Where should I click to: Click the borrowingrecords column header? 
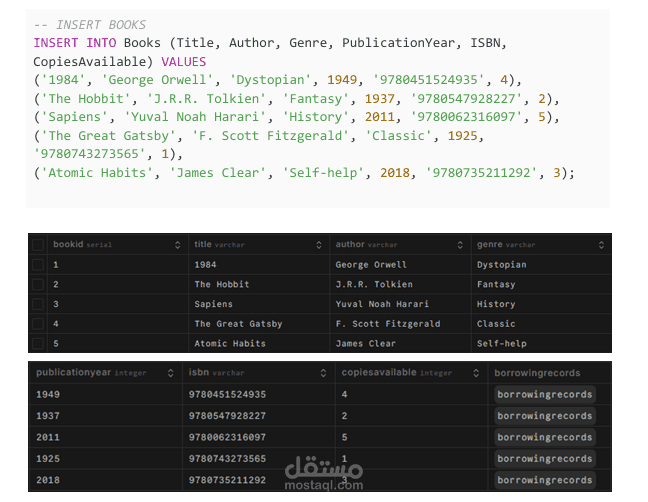coord(537,373)
